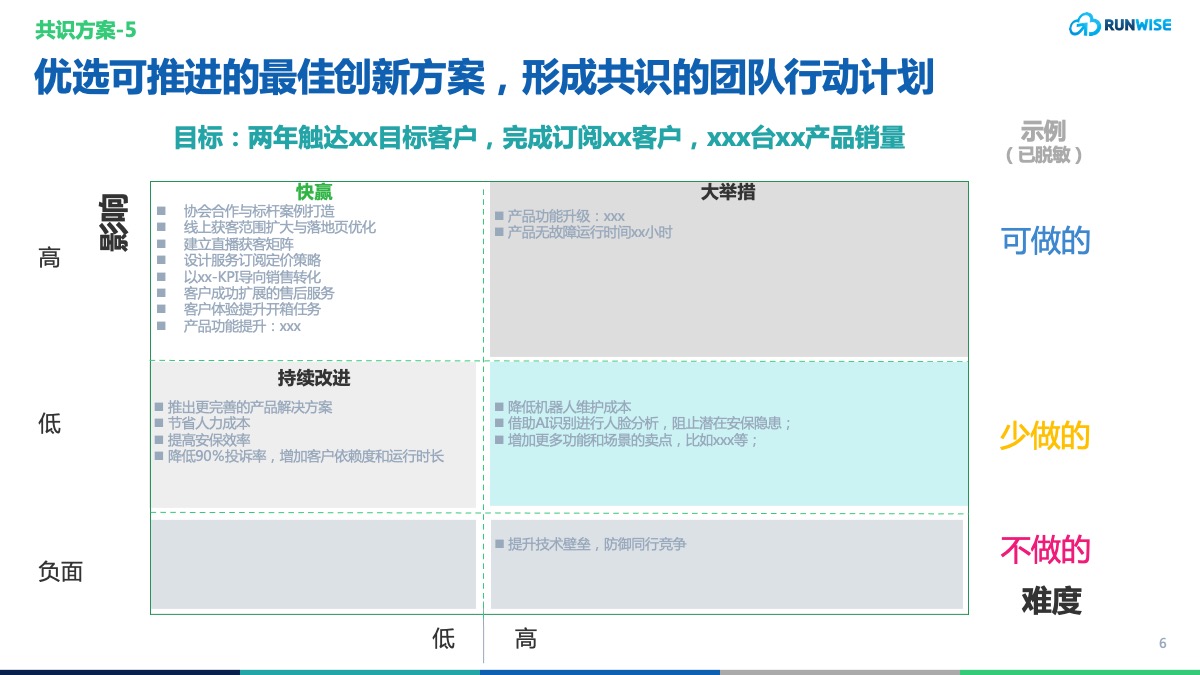This screenshot has width=1200, height=675.
Task: Click the blue 可做的 label
Action: tap(1046, 241)
